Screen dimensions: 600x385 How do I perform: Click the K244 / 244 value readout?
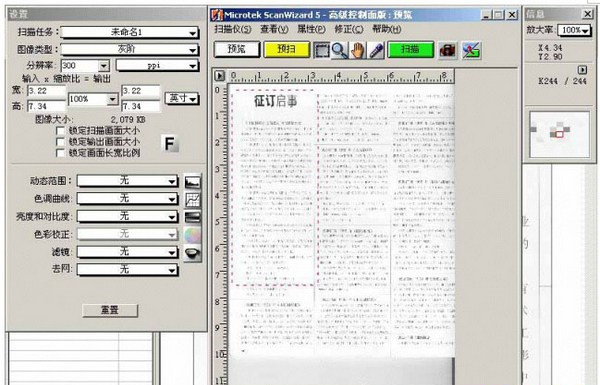pos(562,81)
